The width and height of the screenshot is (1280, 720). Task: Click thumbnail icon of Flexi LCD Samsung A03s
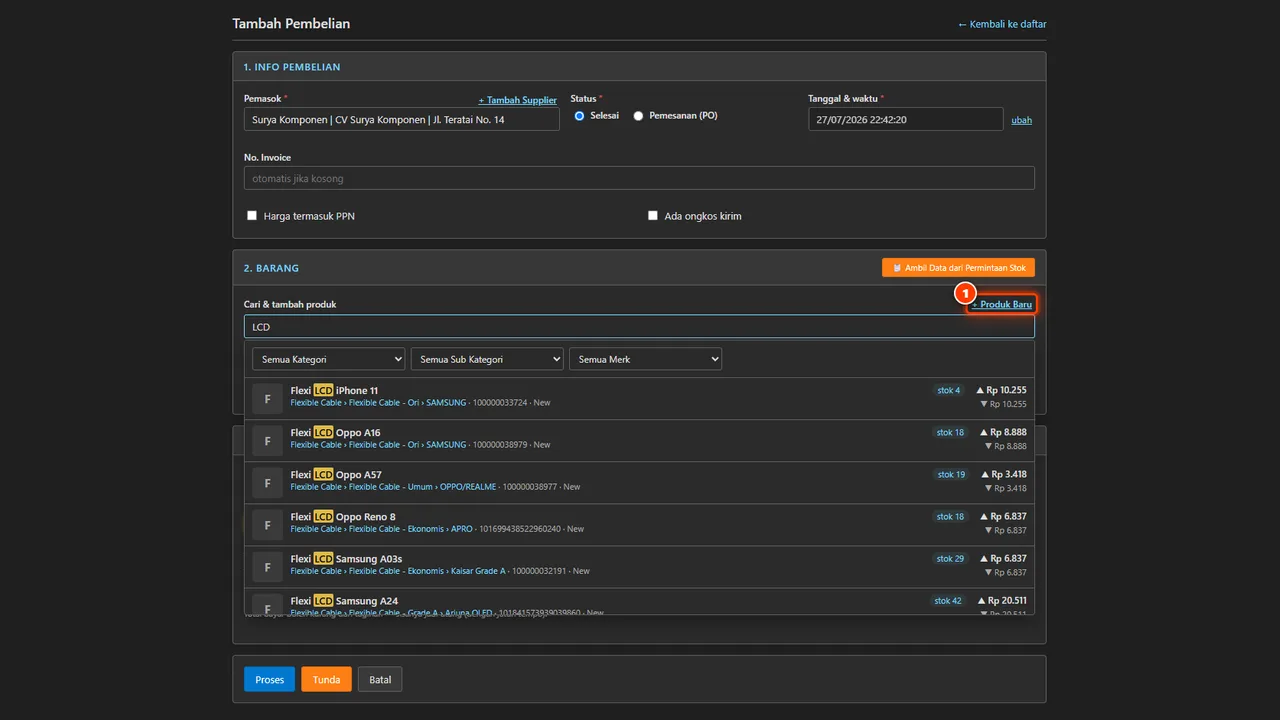click(267, 566)
